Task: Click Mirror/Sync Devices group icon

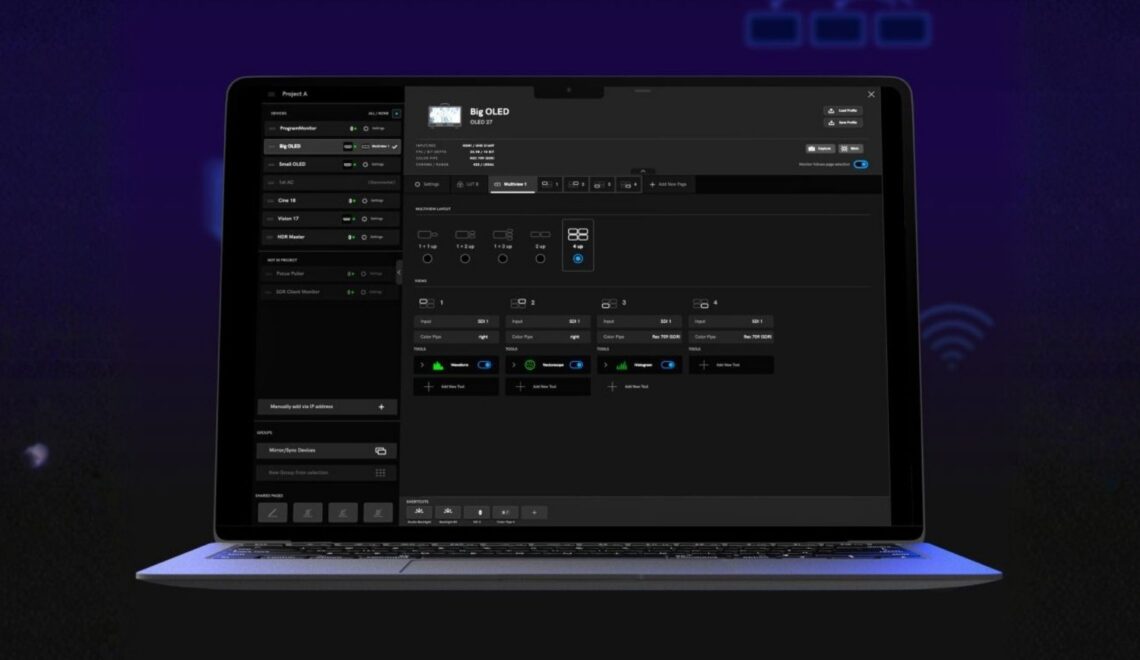Action: (x=380, y=451)
